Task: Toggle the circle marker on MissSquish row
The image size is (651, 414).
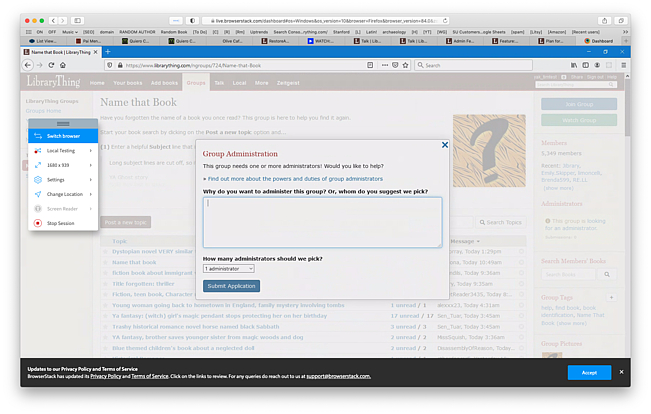Action: [521, 338]
